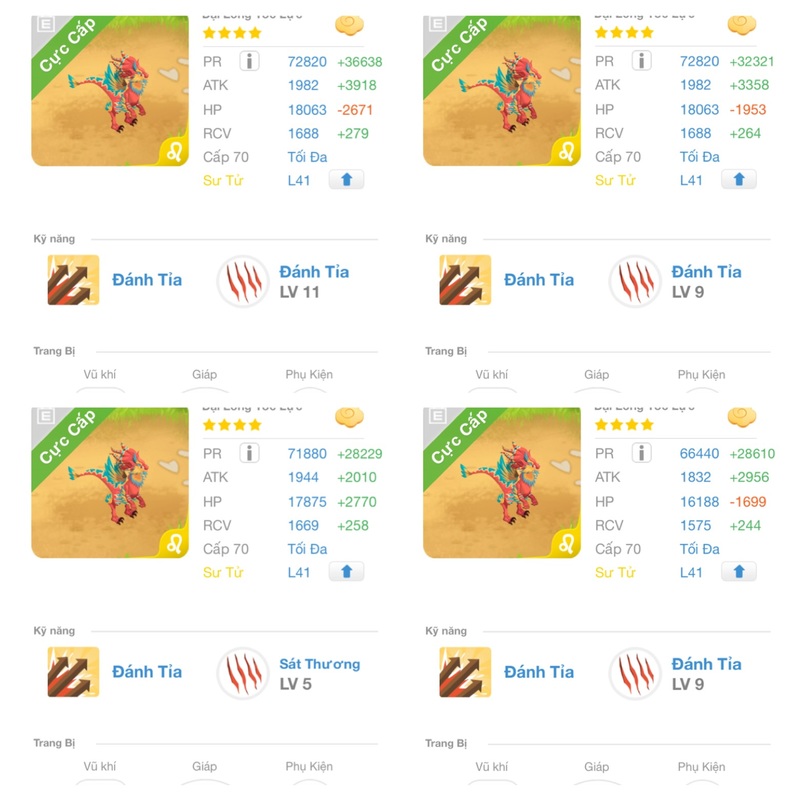The image size is (800, 800).
Task: Tap the claw skill icon next to LV 11
Action: (x=243, y=281)
